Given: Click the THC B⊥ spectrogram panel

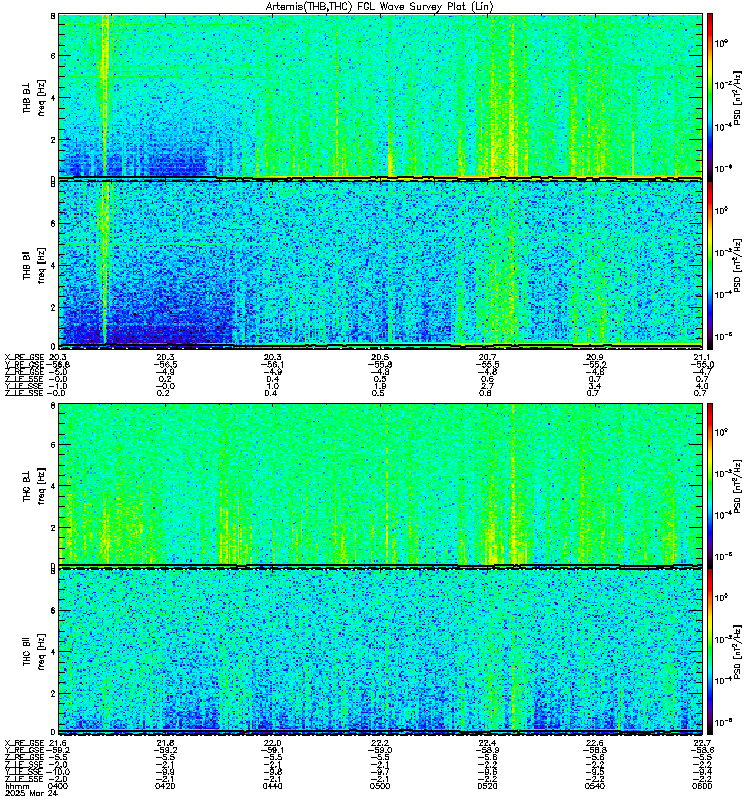Looking at the screenshot, I should coord(380,485).
